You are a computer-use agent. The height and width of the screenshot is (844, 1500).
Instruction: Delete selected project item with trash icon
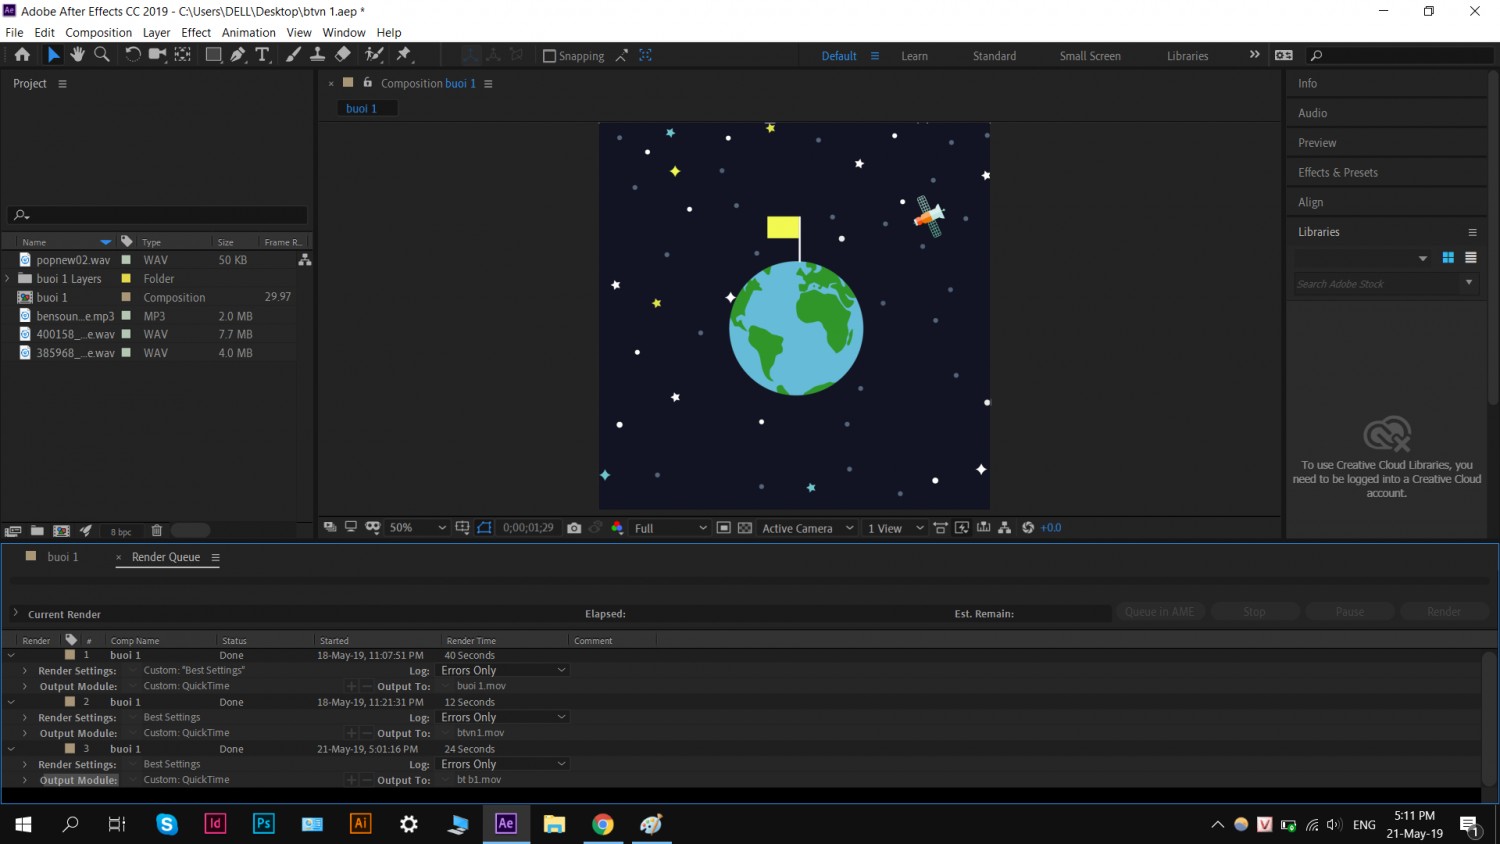tap(157, 531)
